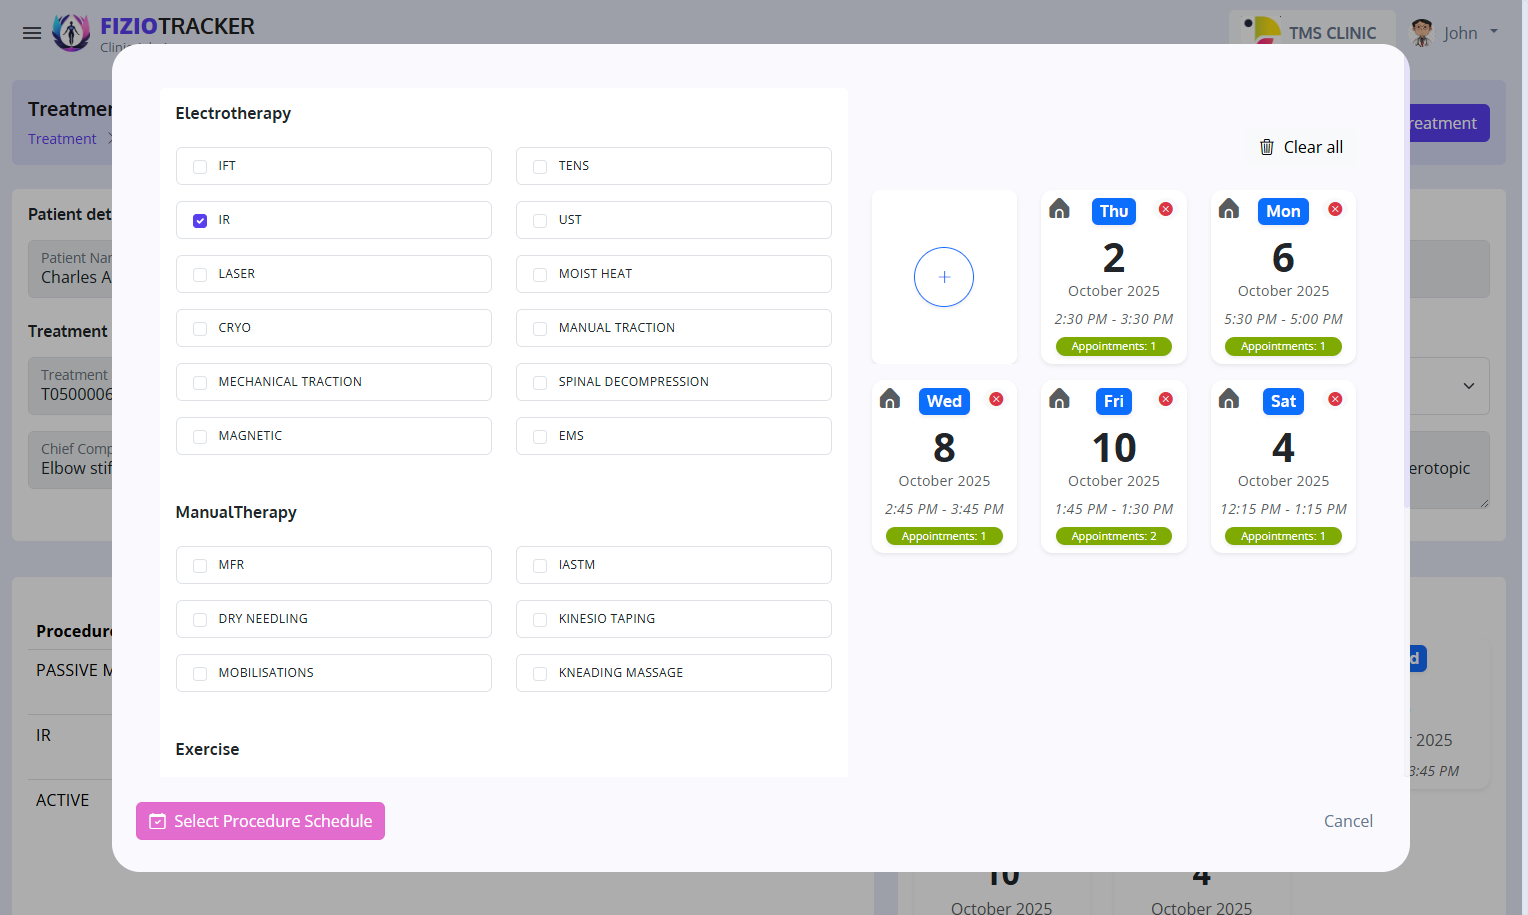Click the Appointments: 2 badge on Friday
The image size is (1528, 915).
point(1113,537)
